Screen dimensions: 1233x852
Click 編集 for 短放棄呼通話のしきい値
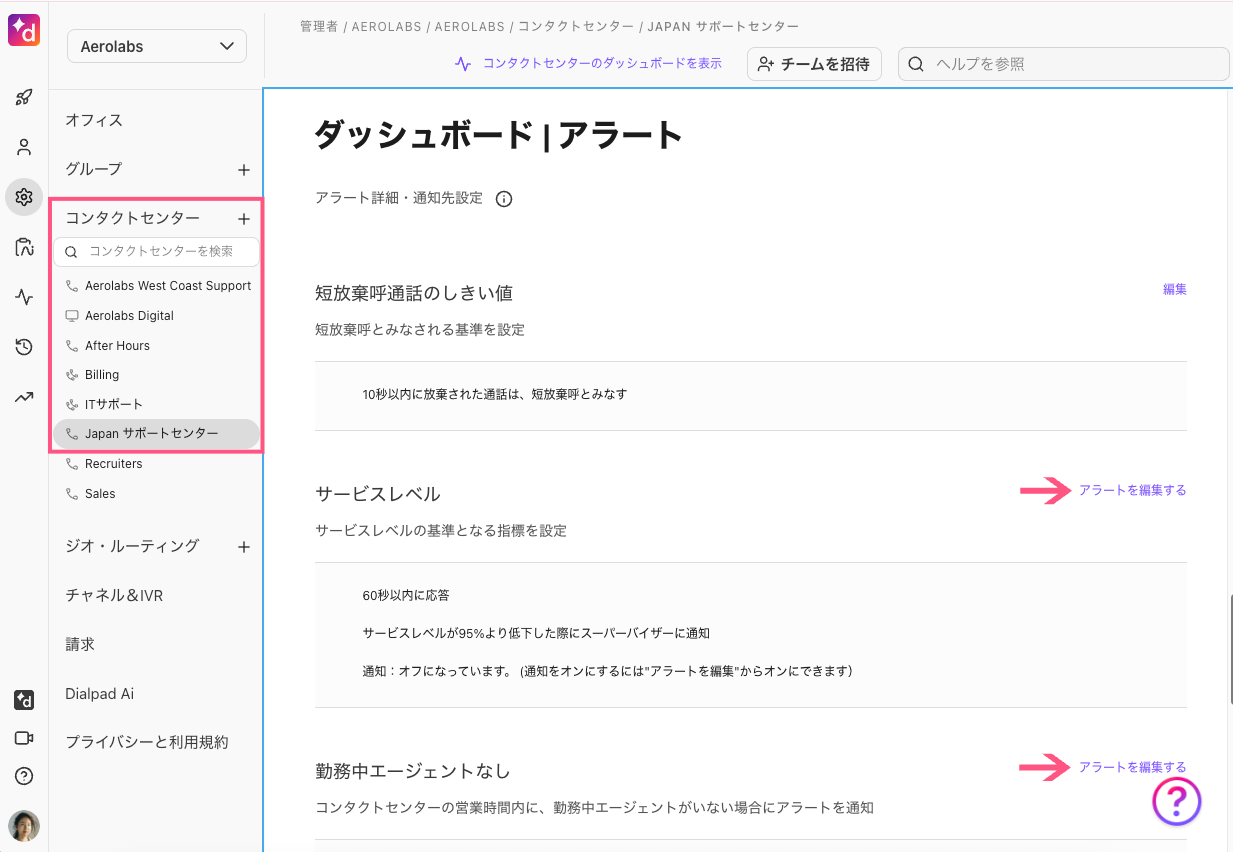pyautogui.click(x=1174, y=289)
